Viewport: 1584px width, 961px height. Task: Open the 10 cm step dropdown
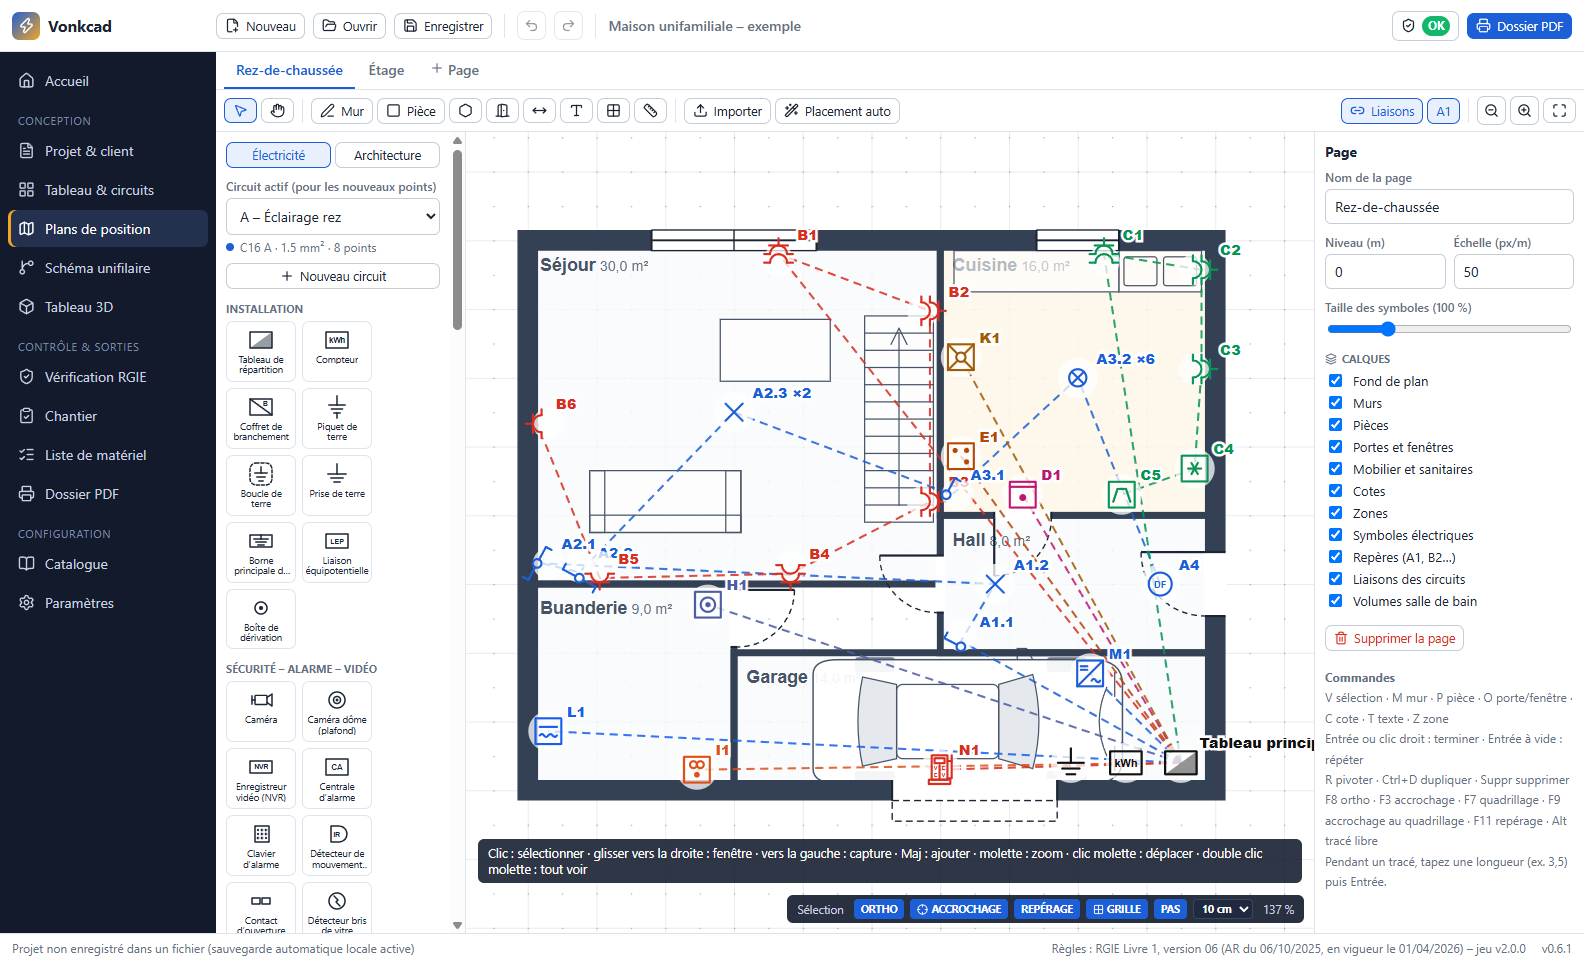pyautogui.click(x=1225, y=909)
